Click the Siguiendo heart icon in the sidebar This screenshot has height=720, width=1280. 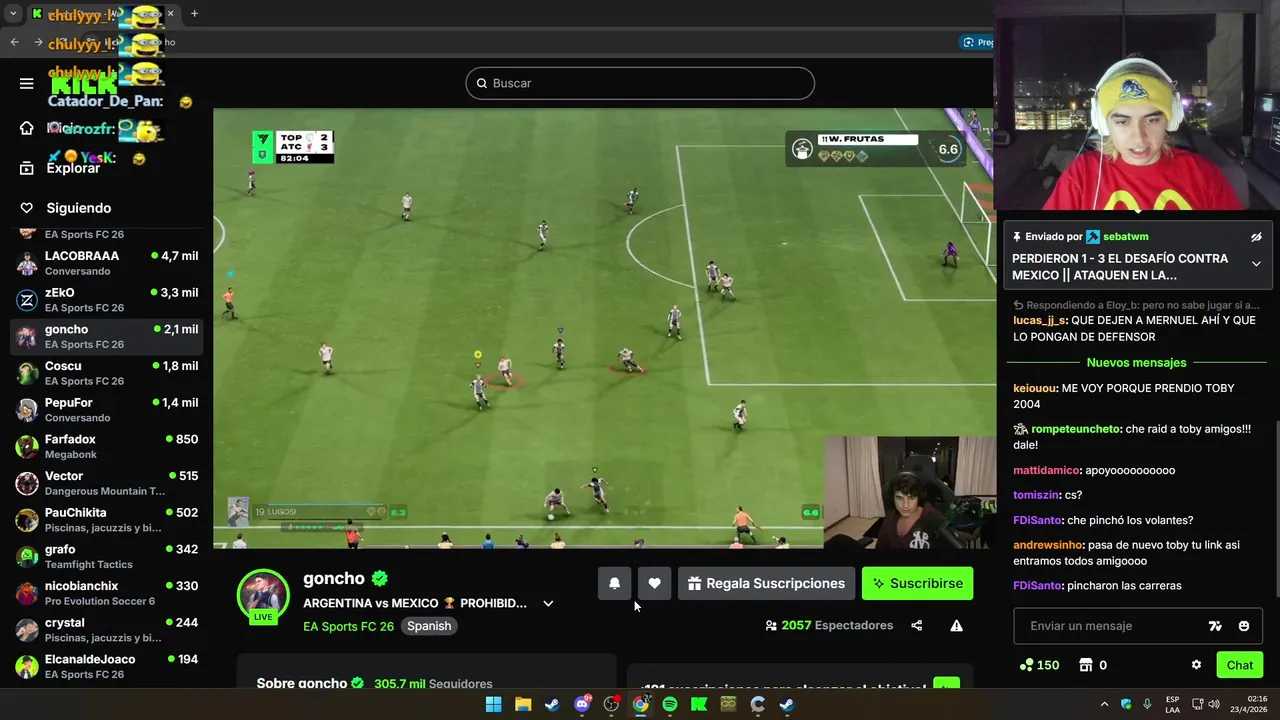(27, 208)
